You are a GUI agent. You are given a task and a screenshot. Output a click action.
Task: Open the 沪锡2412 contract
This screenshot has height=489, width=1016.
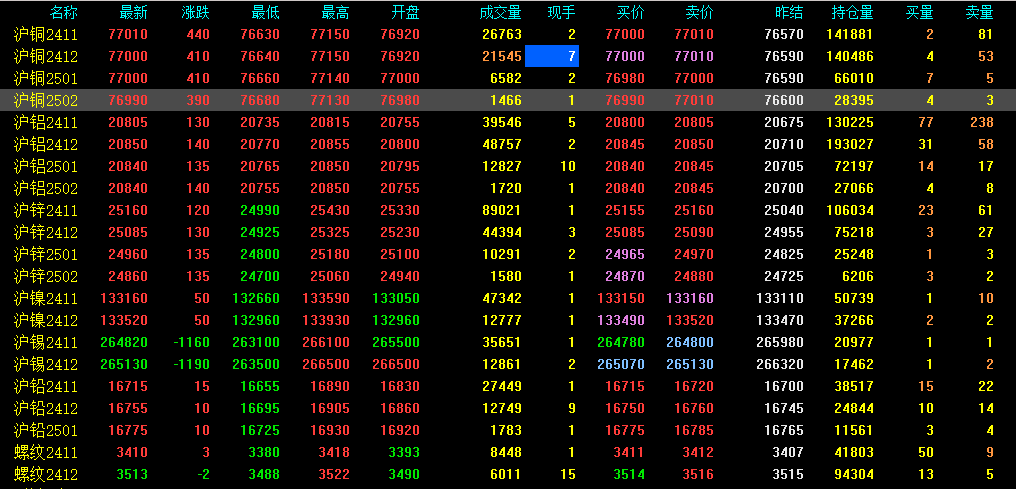click(x=45, y=364)
